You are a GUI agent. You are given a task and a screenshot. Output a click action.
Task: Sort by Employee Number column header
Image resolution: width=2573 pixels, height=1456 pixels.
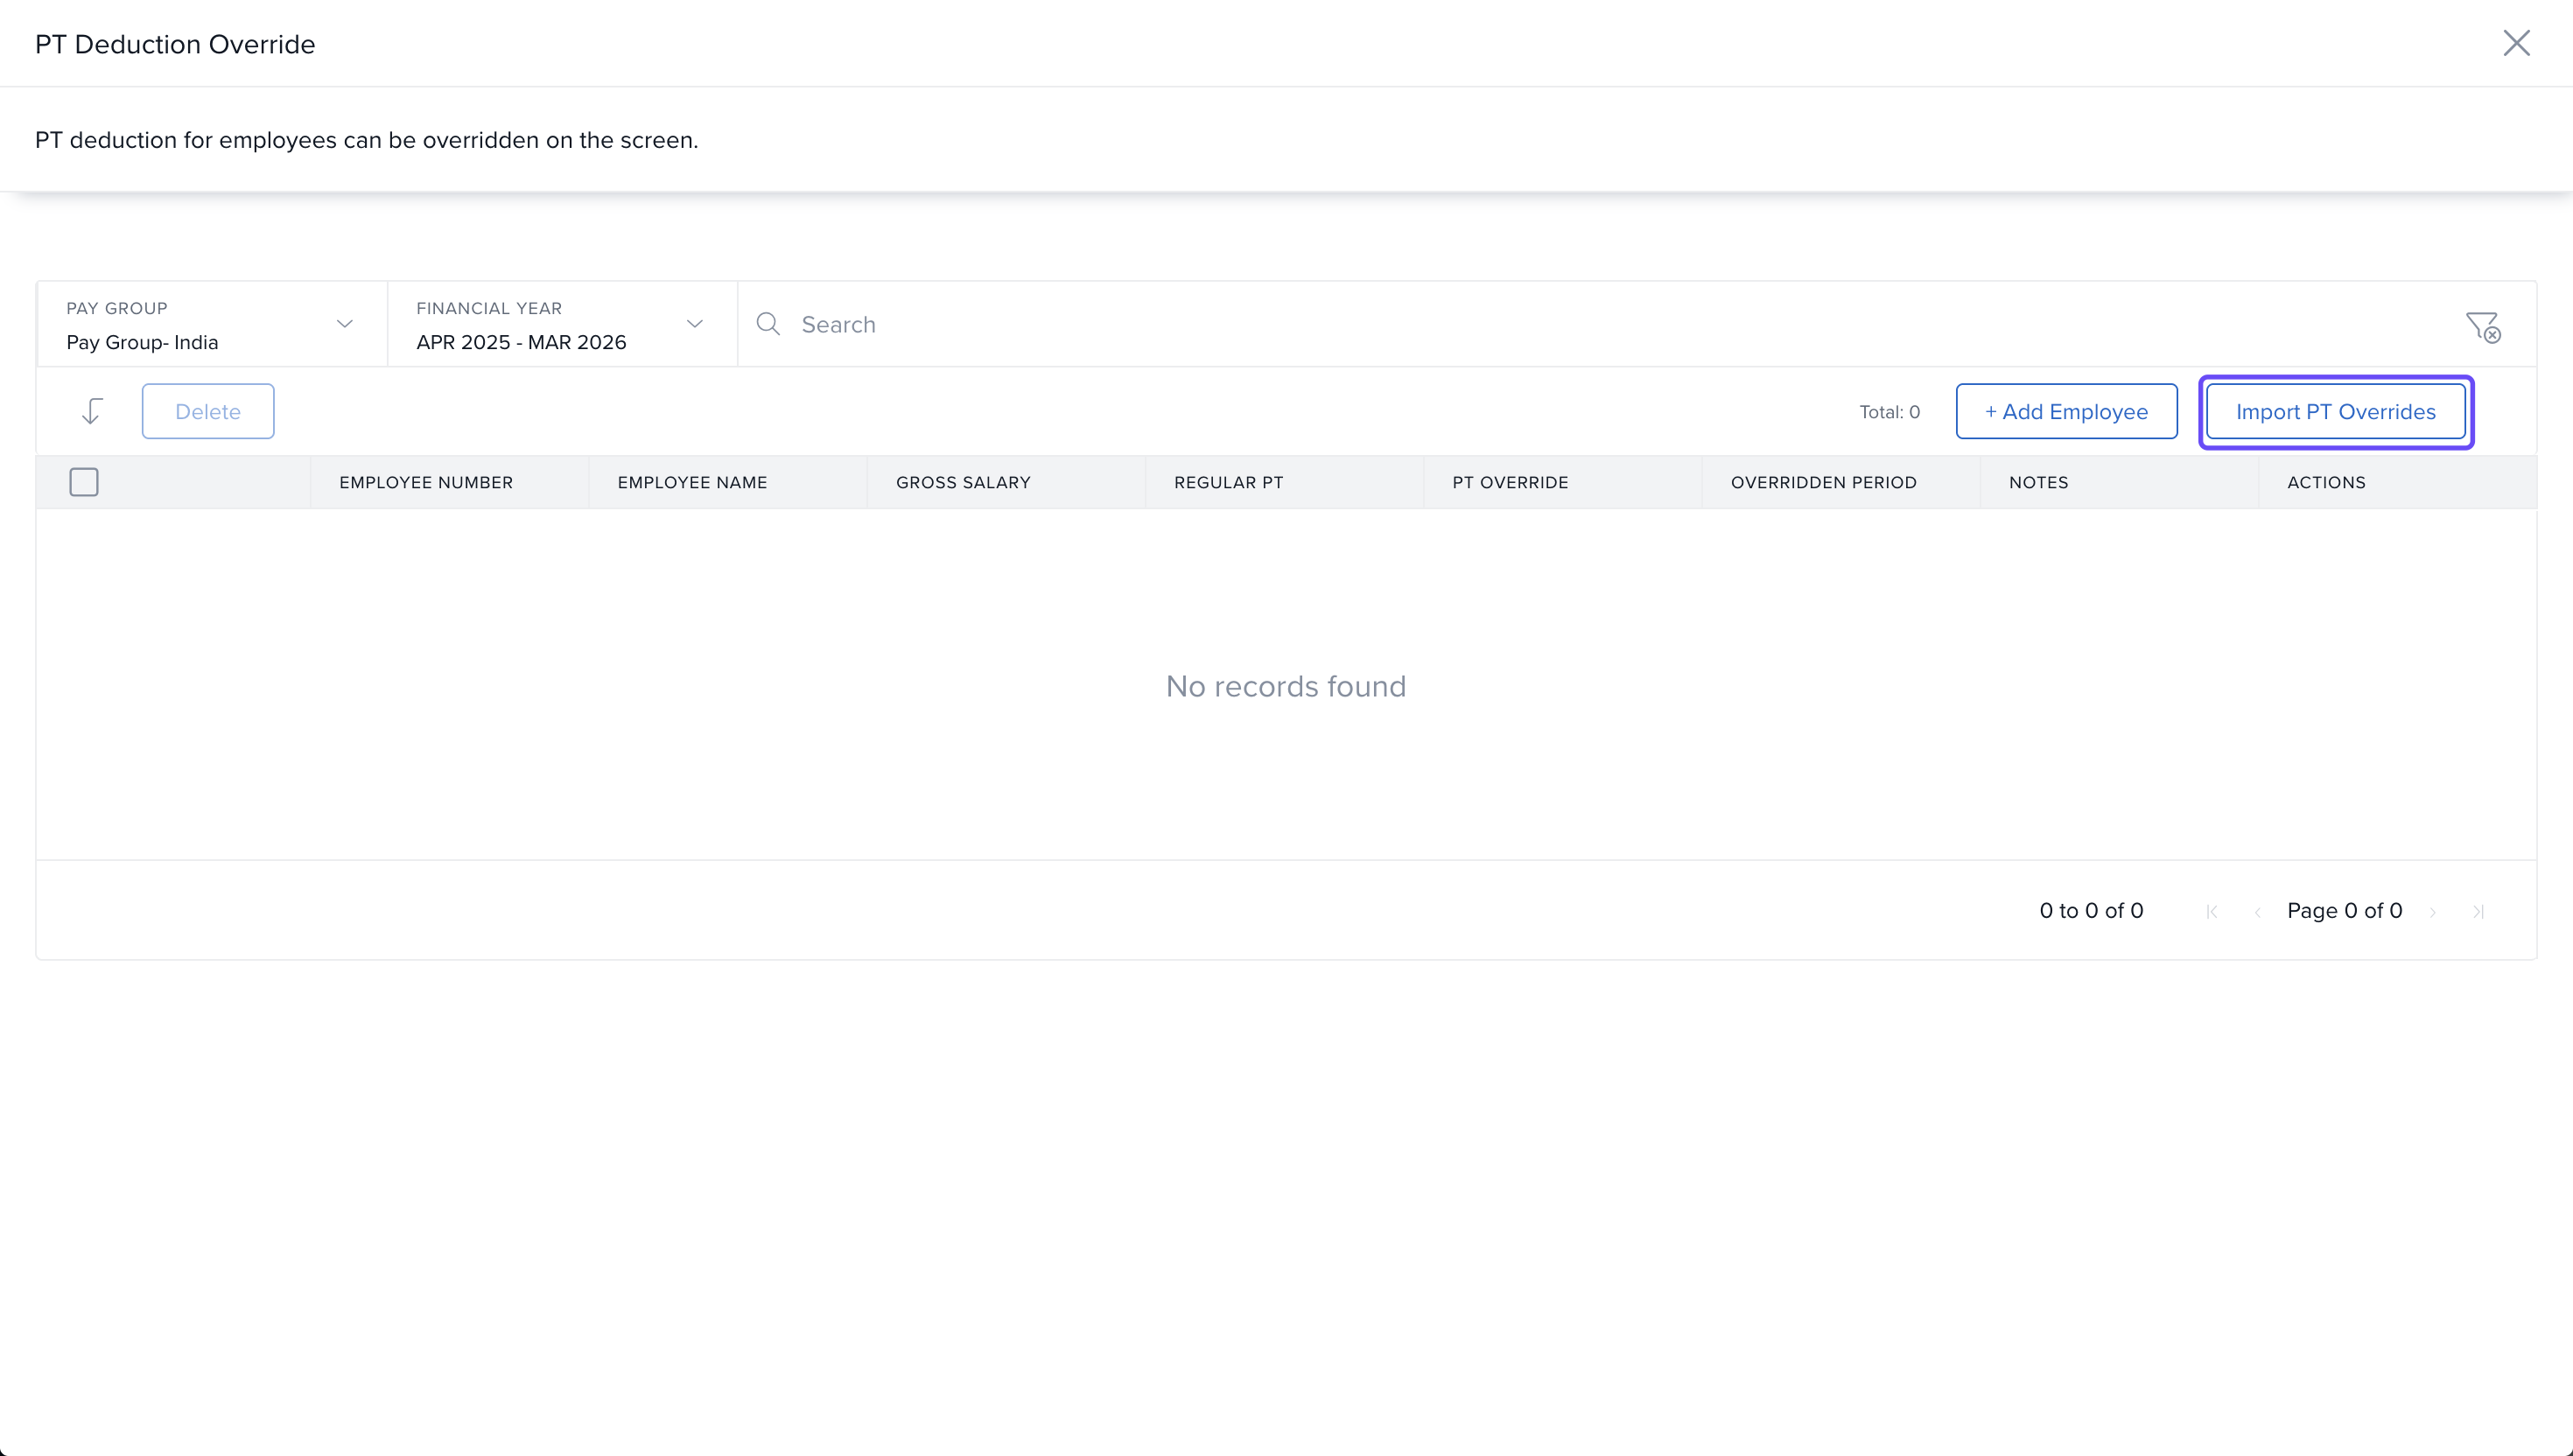[426, 482]
